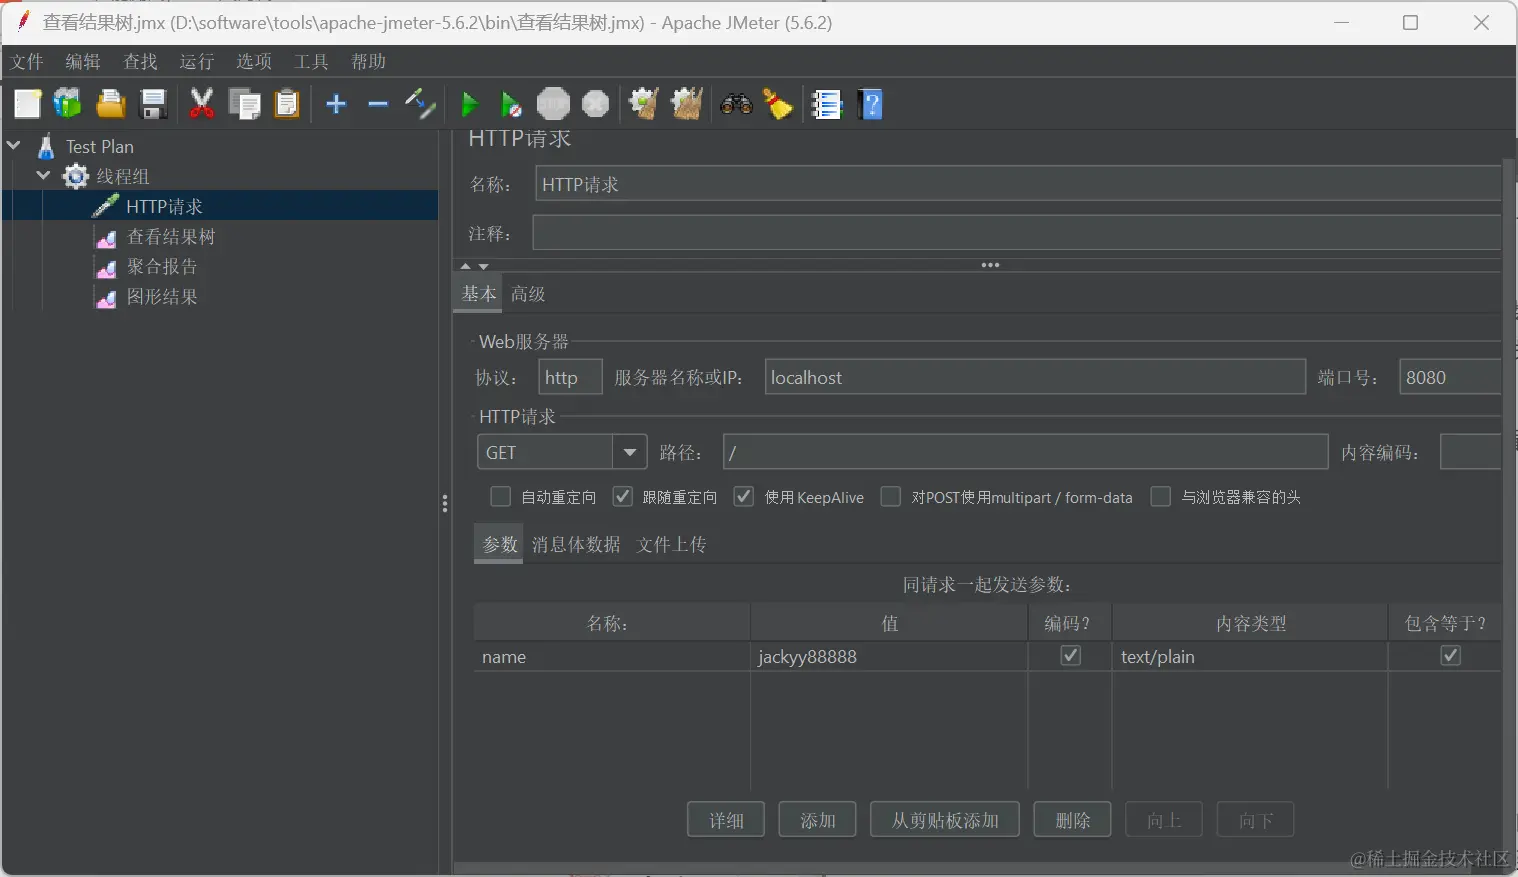Click the 添加 button
This screenshot has height=877, width=1518.
coord(817,820)
